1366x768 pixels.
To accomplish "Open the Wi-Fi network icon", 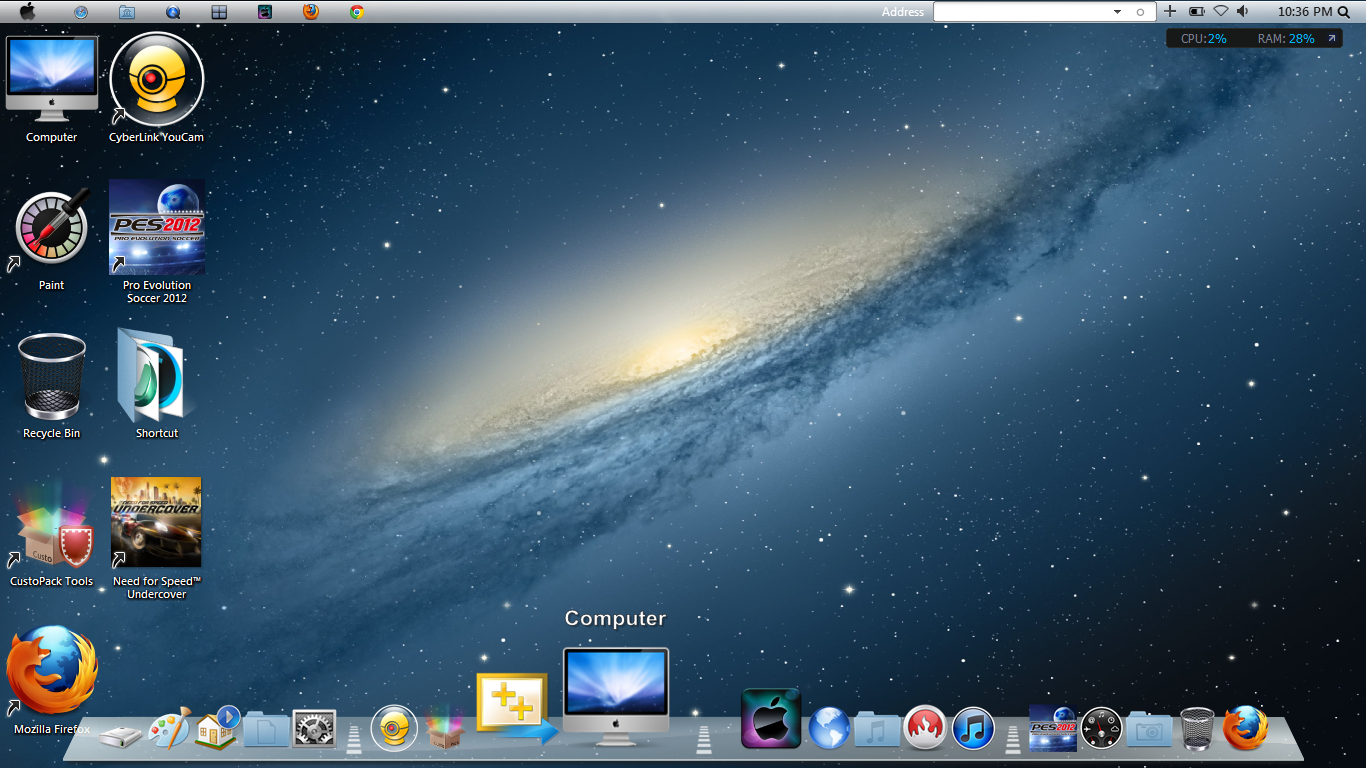I will pos(1221,11).
